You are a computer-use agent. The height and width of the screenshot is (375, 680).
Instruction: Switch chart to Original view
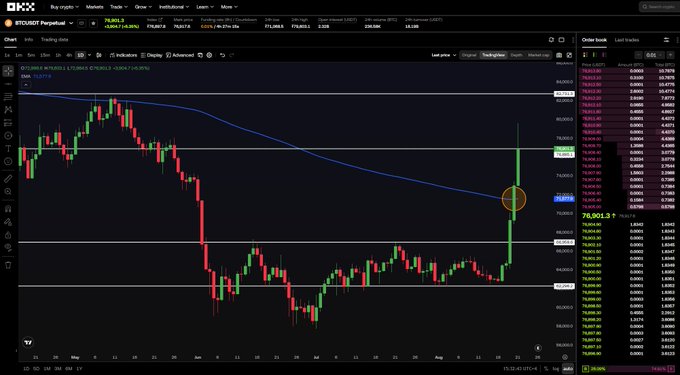tap(469, 55)
